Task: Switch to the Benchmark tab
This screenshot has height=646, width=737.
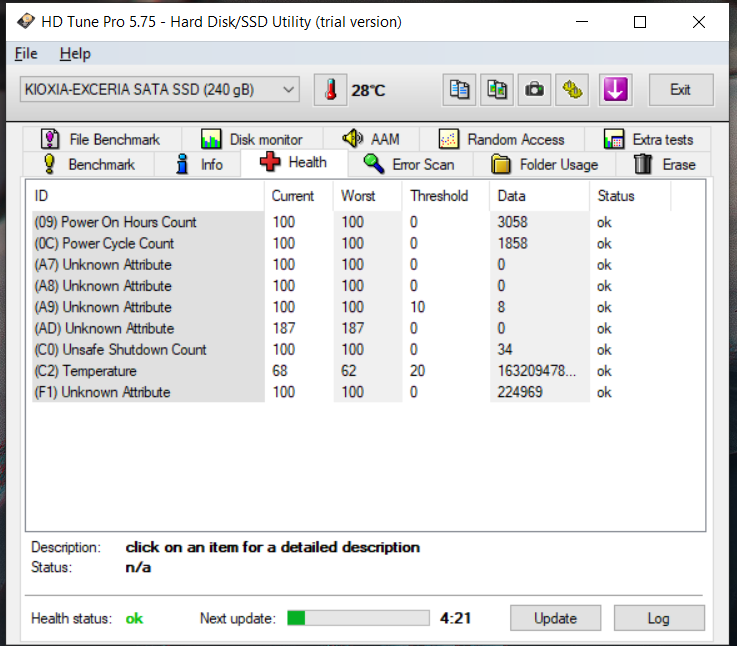Action: [88, 165]
